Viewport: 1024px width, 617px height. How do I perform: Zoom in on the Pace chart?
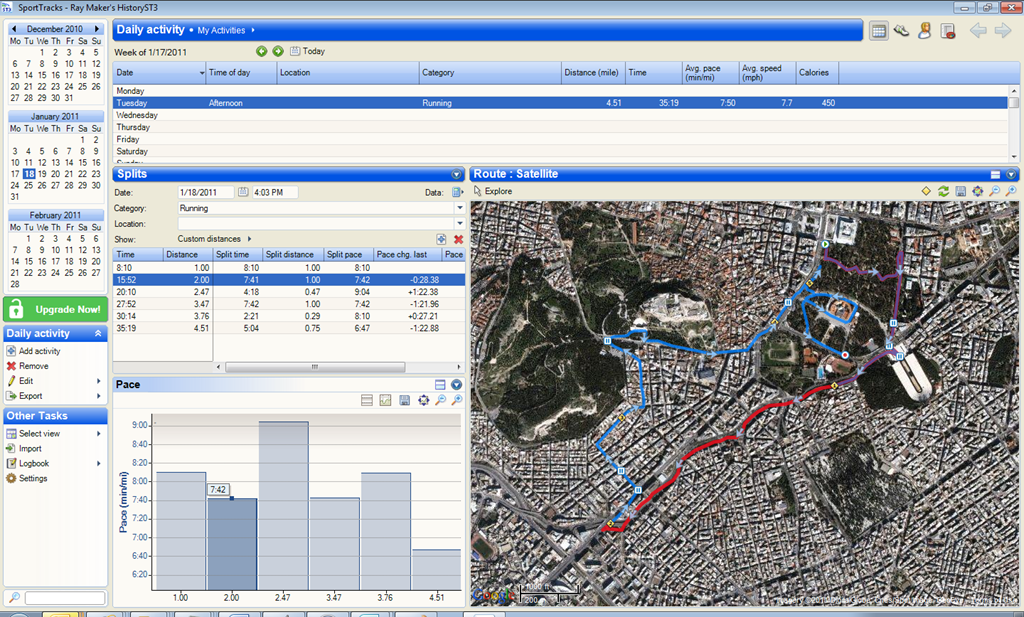(x=457, y=400)
